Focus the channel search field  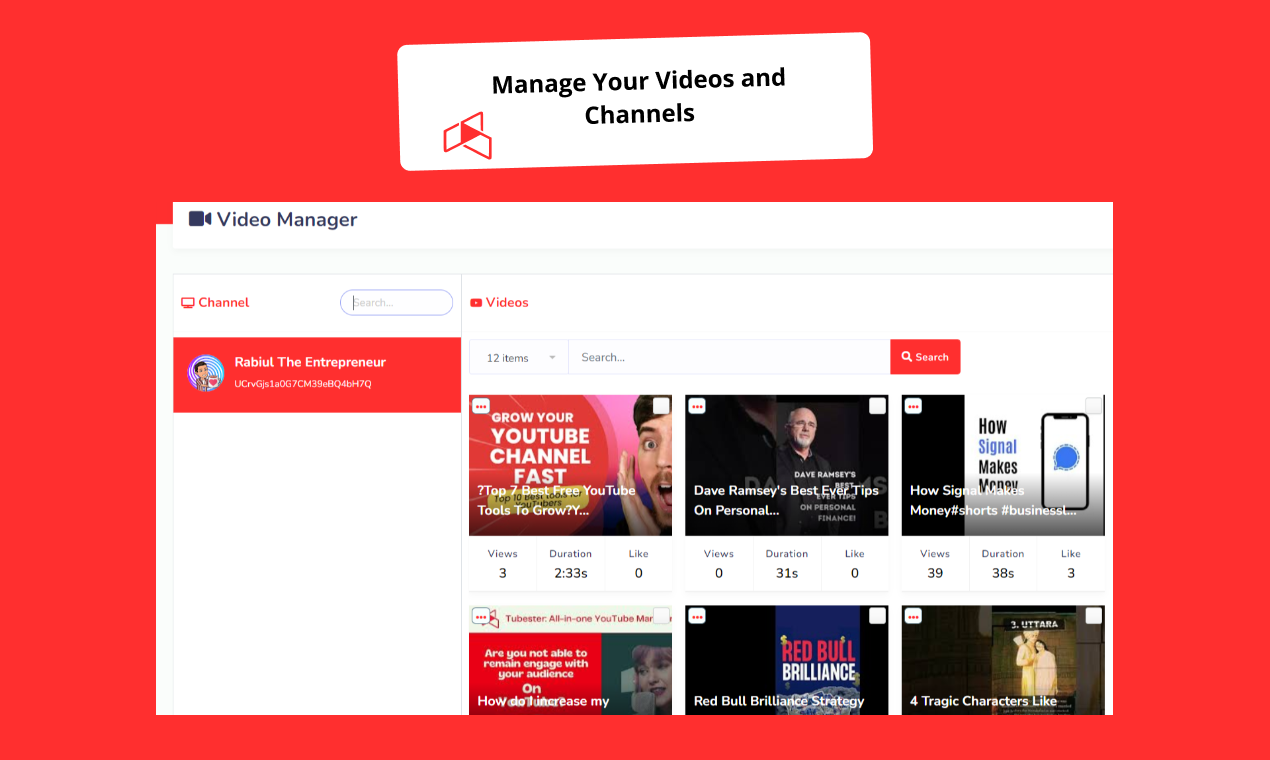pos(396,303)
